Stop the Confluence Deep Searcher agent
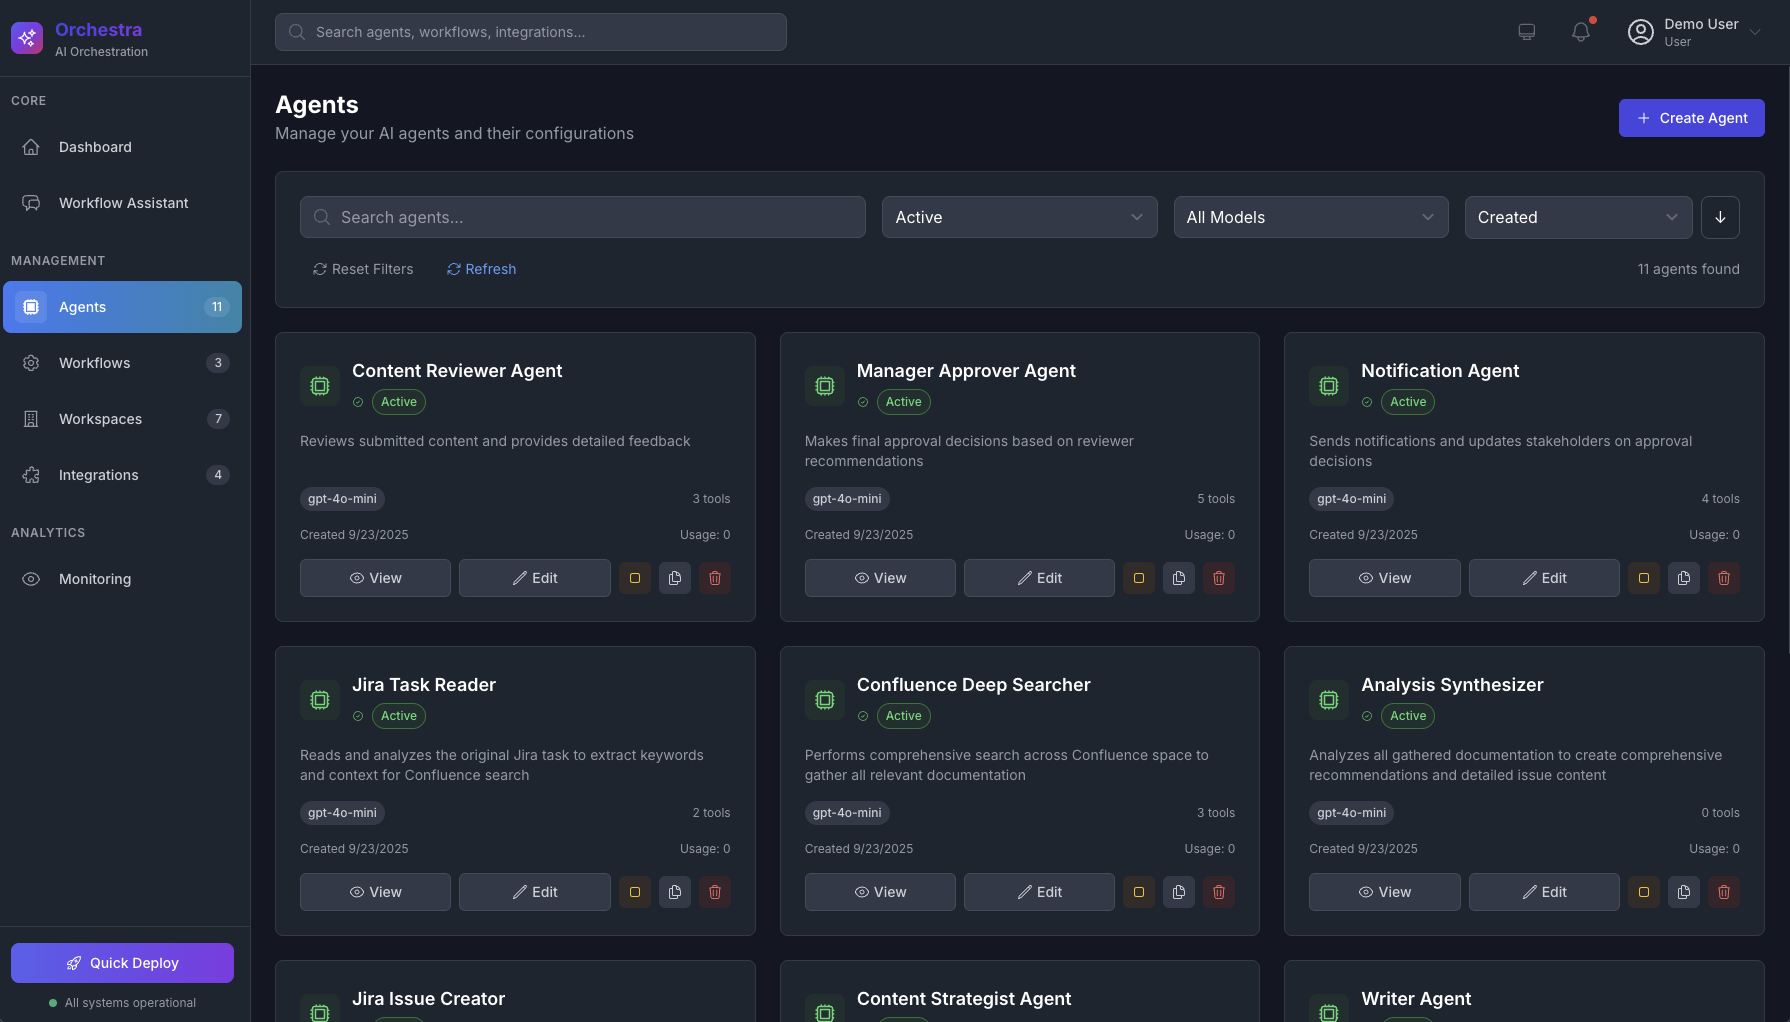The image size is (1790, 1022). click(x=1139, y=892)
